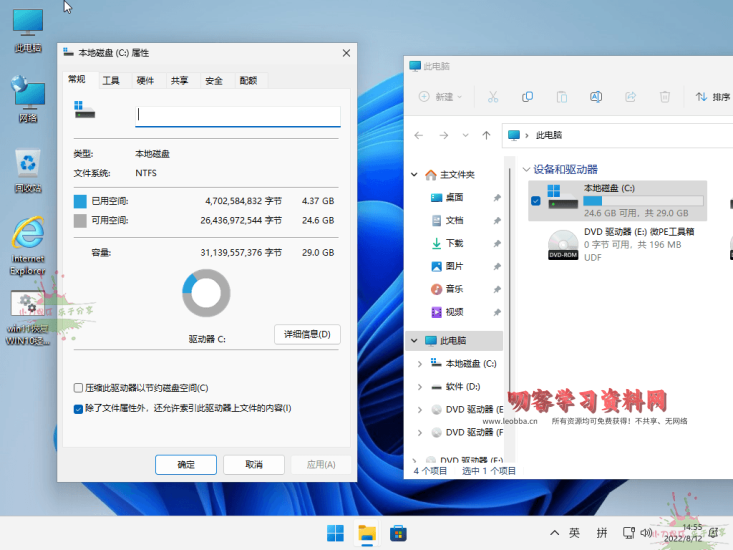Image resolution: width=733 pixels, height=550 pixels.
Task: Collapse 设备和驱动器 group header
Action: [x=526, y=169]
